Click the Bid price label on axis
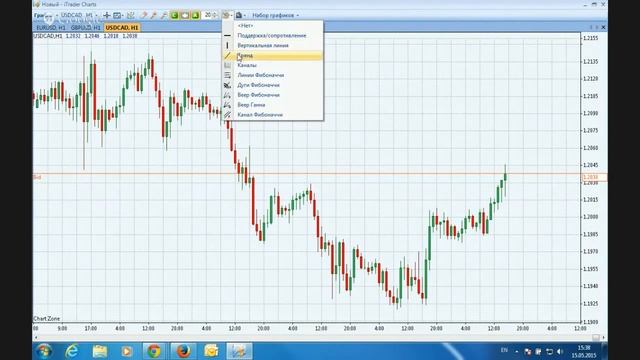Image resolution: width=640 pixels, height=360 pixels. [594, 178]
